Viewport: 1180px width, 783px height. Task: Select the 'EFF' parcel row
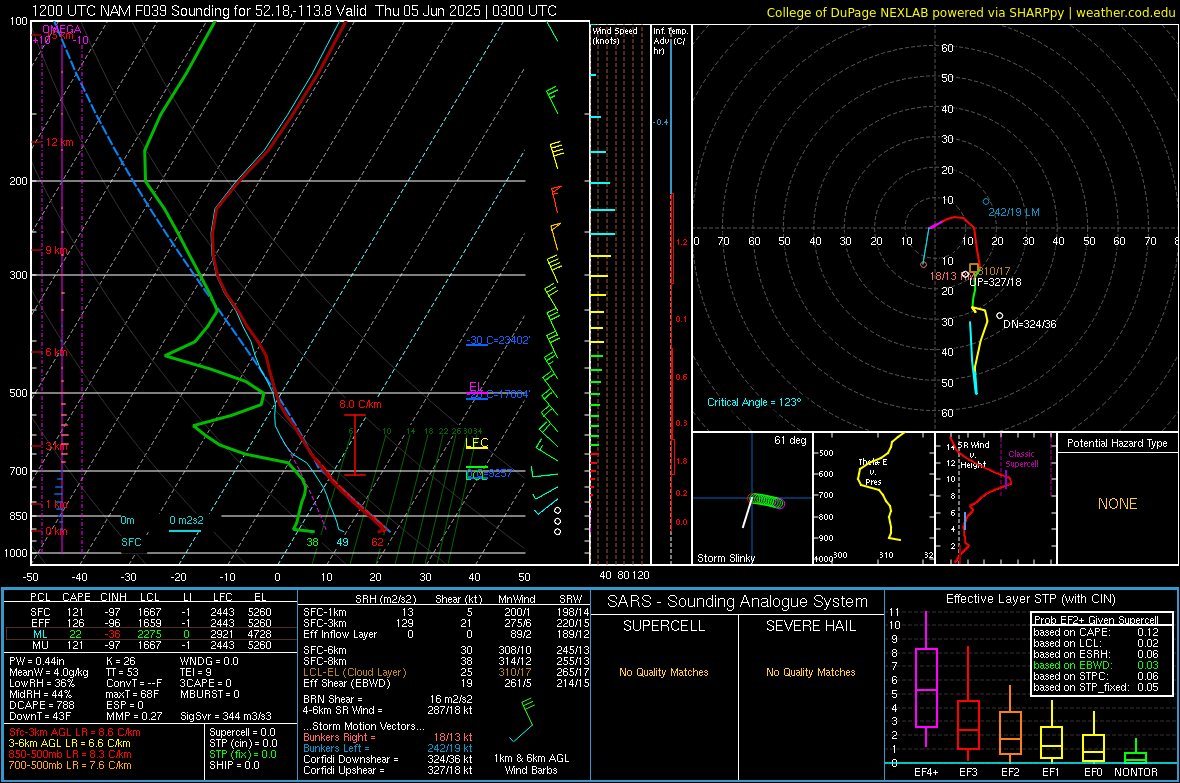(x=151, y=623)
